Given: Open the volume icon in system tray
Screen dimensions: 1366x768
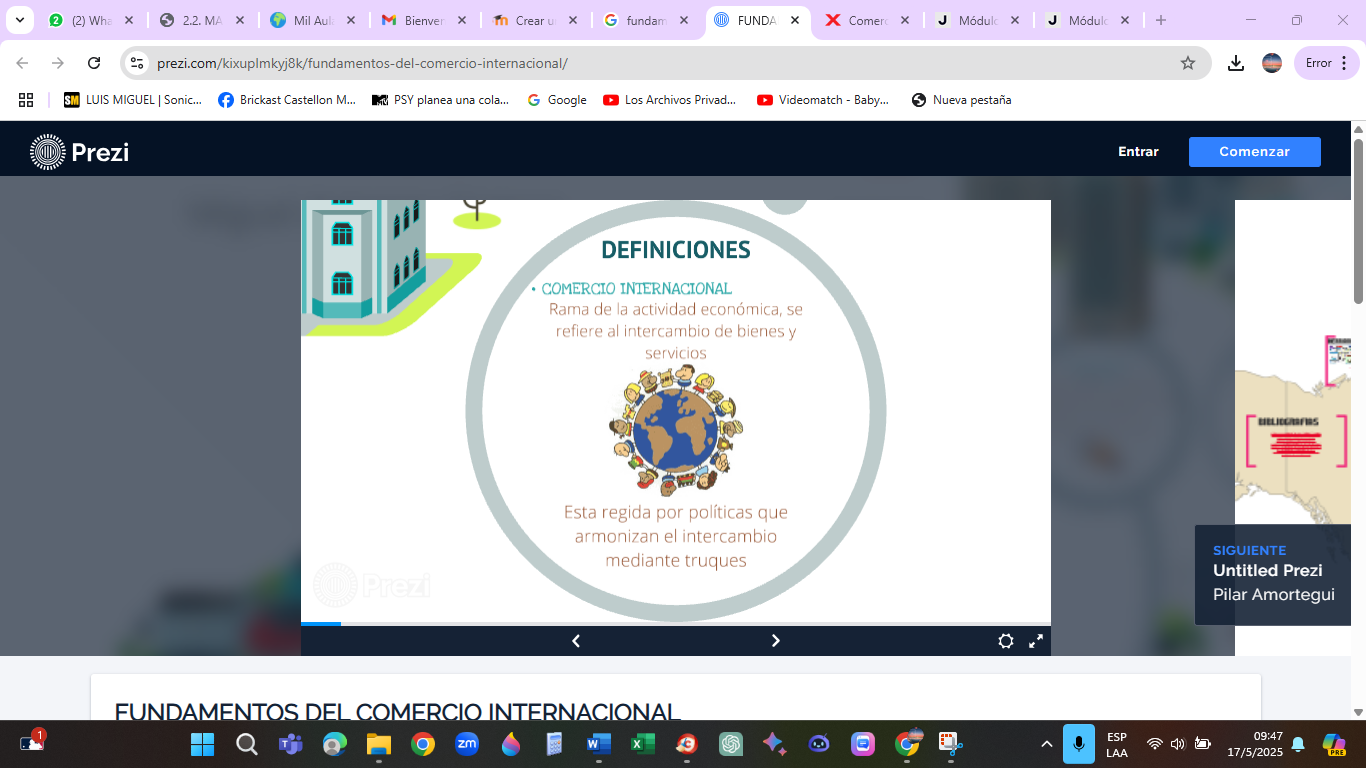Looking at the screenshot, I should [x=1178, y=744].
